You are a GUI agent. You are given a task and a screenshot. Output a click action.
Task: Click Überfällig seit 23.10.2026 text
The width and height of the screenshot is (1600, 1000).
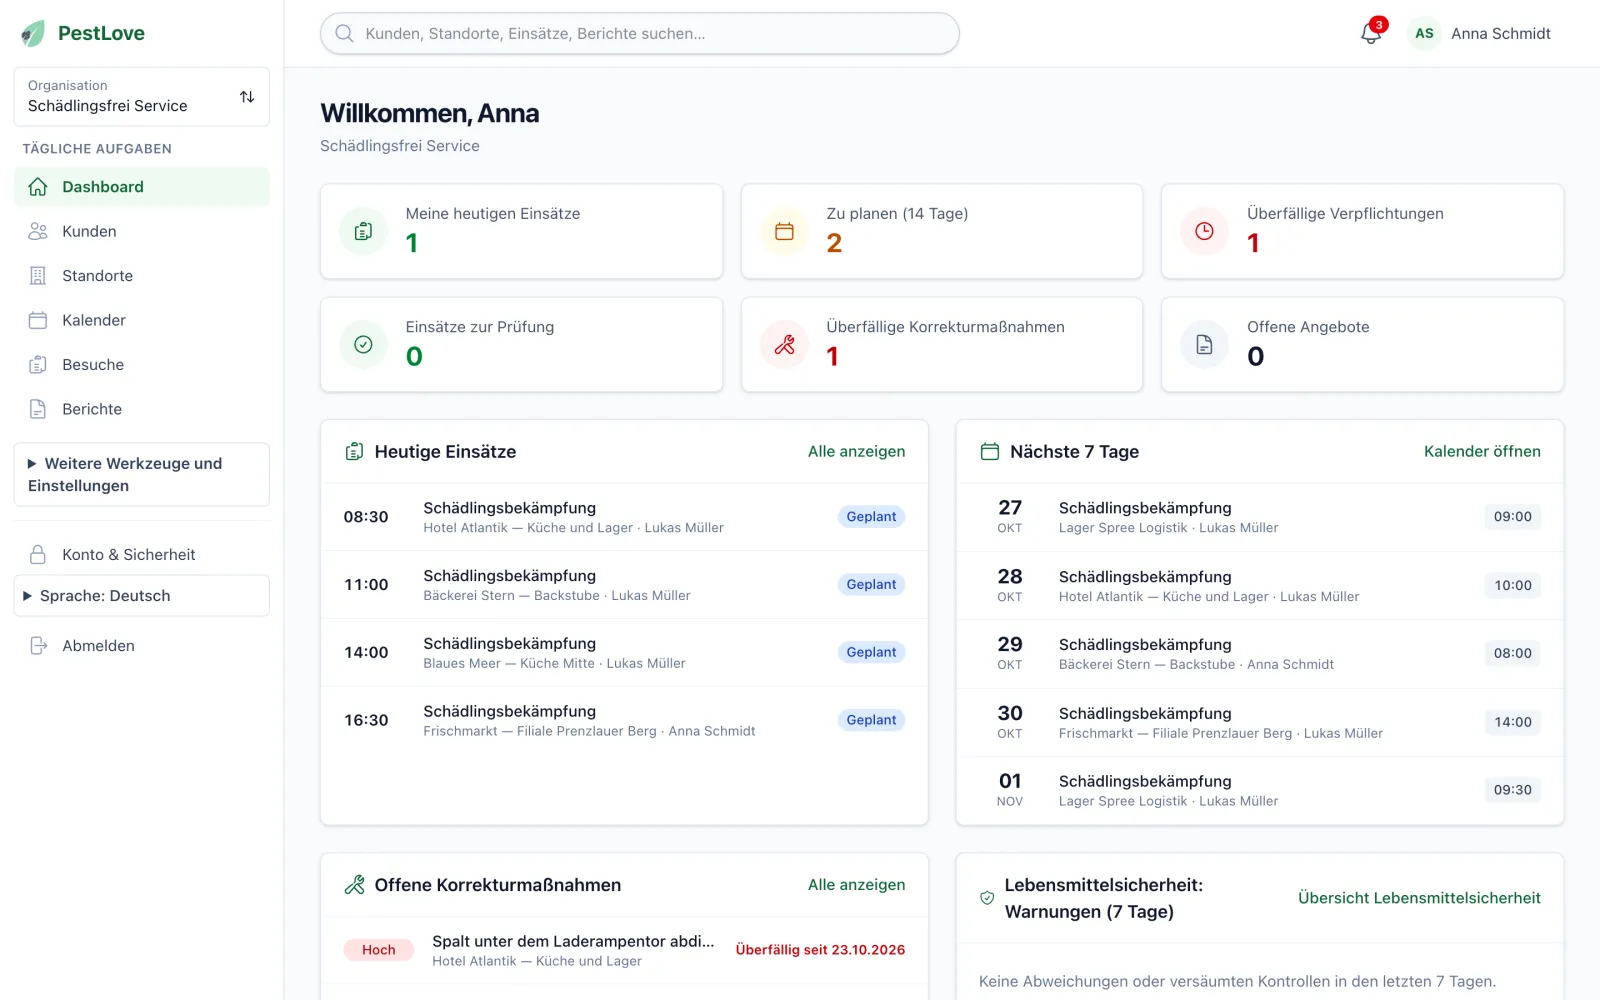click(x=820, y=950)
